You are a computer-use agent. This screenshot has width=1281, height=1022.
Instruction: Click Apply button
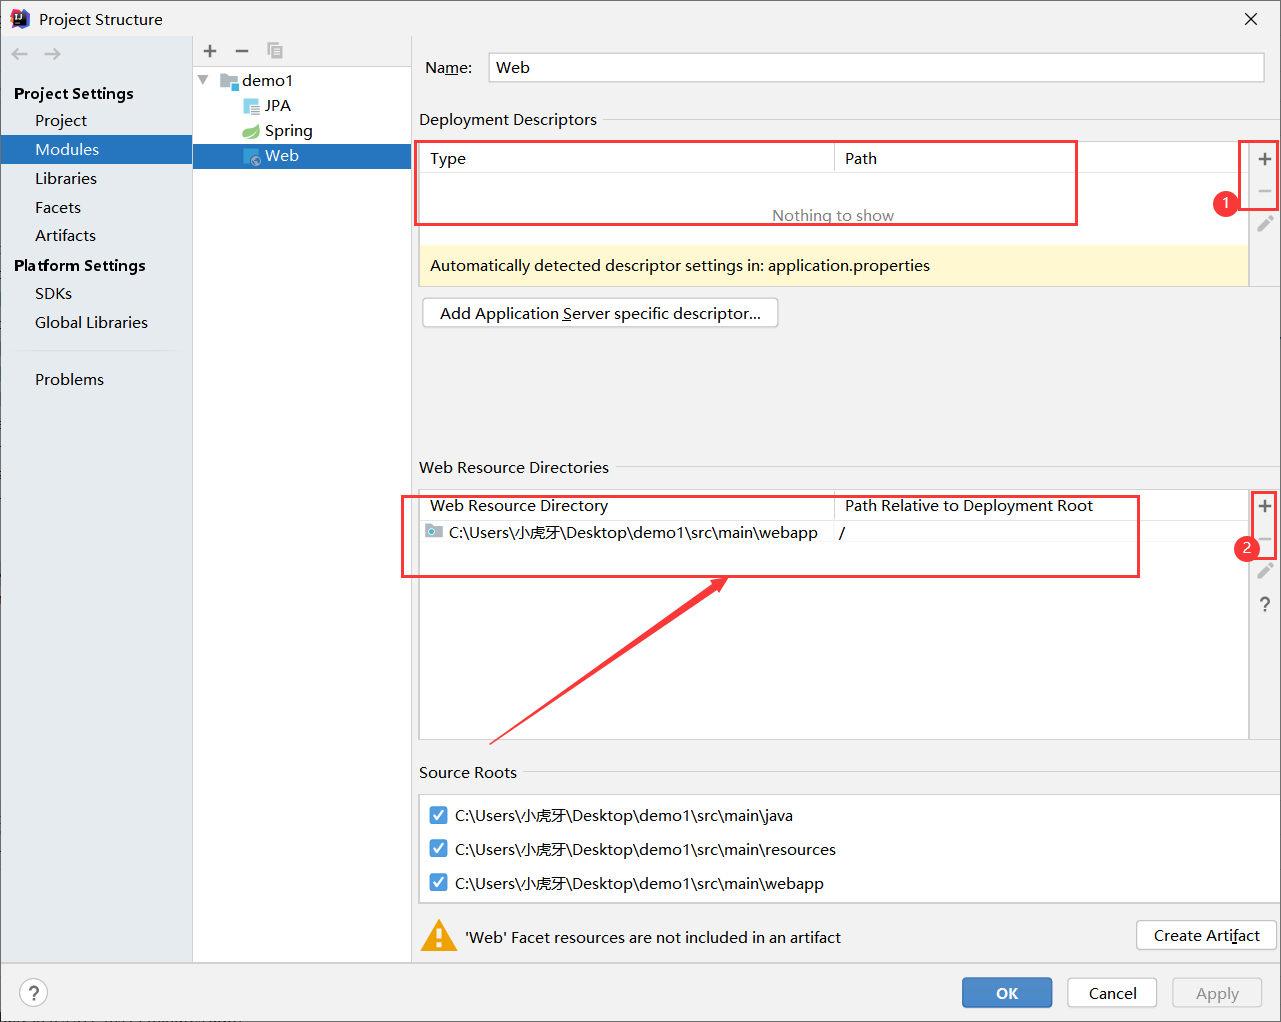(1217, 993)
